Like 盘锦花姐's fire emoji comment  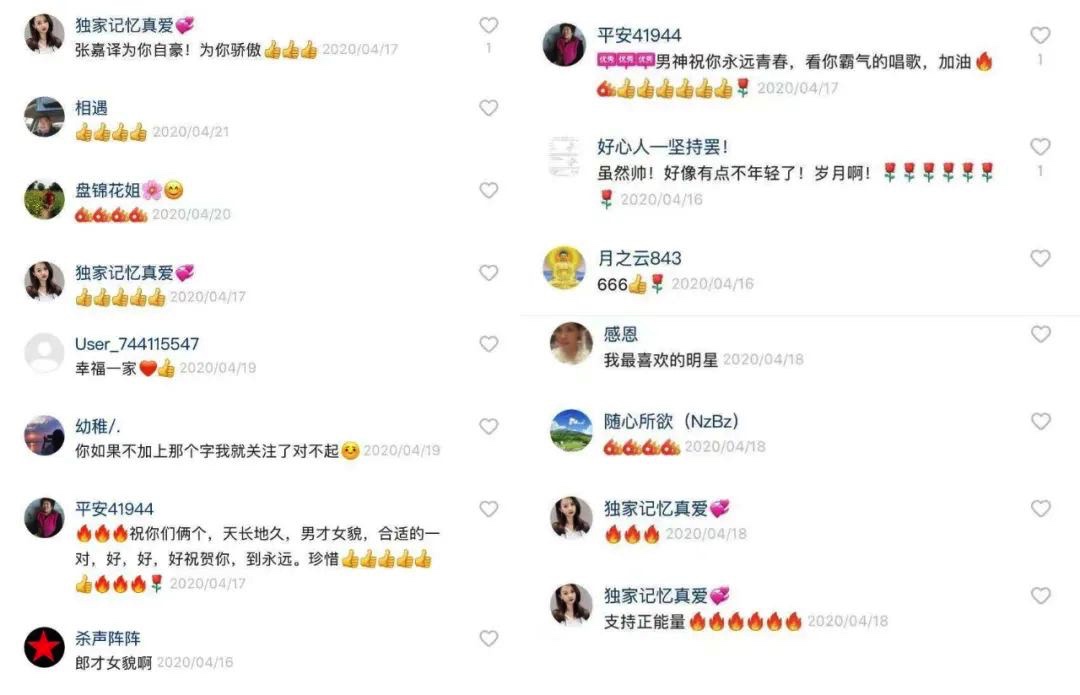point(488,190)
